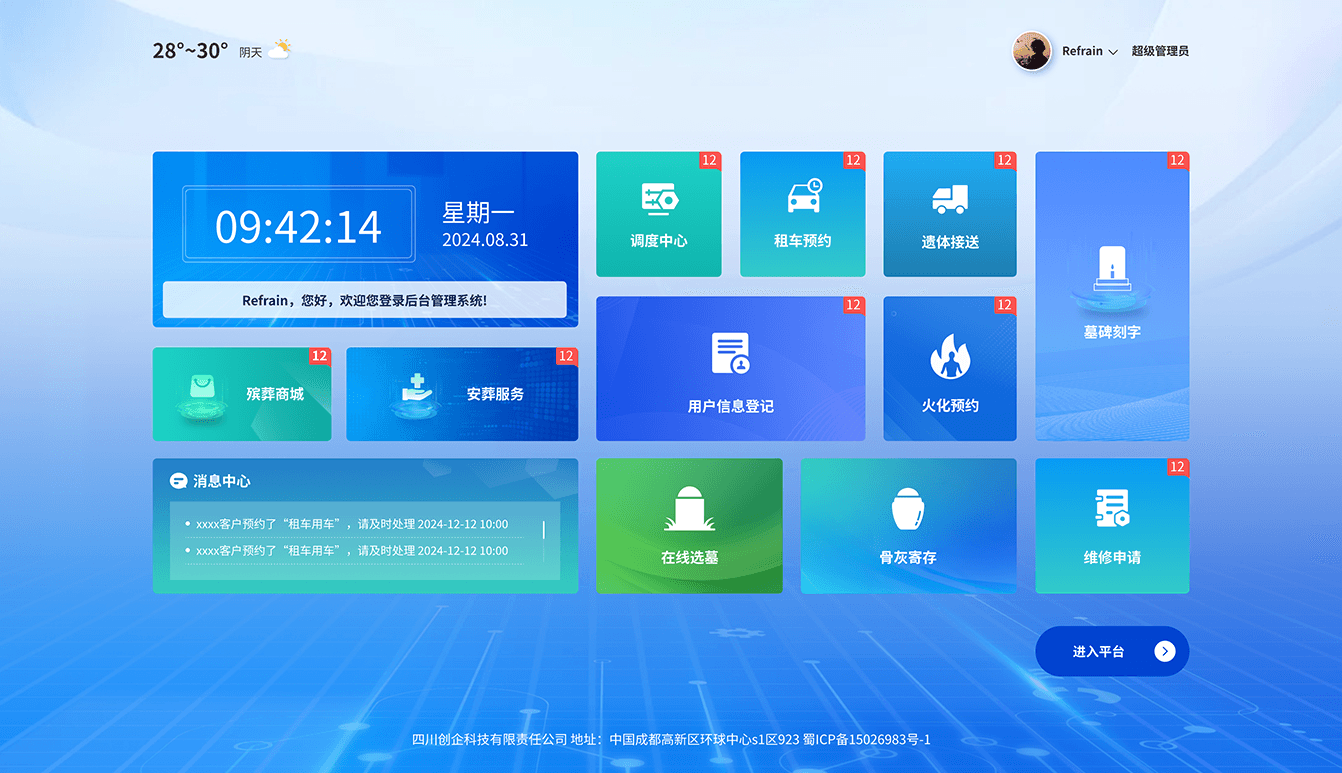Click the 维修申请 repair request icon

click(x=1112, y=509)
